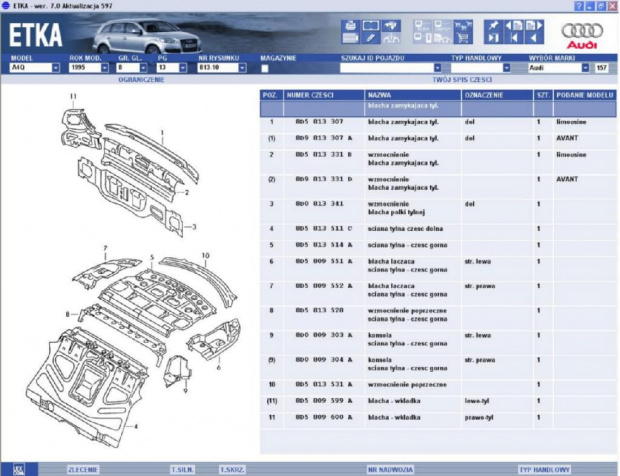
Task: Click the OGRANICZENIE link
Action: point(141,79)
